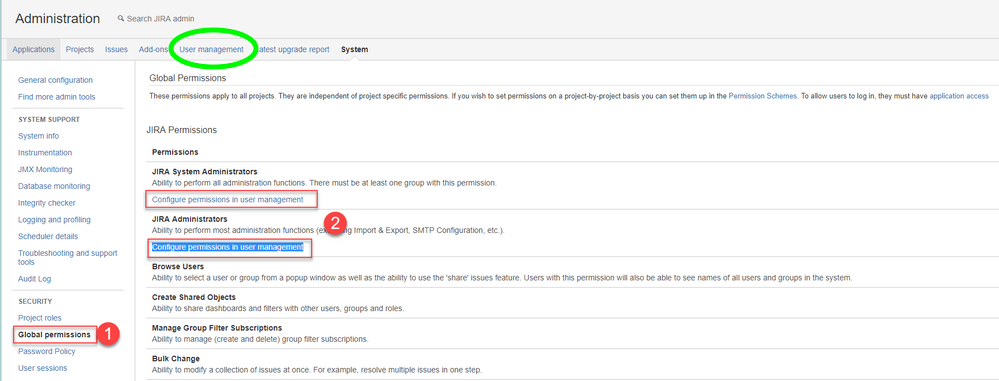
Task: Select Global permissions in sidebar
Action: tap(54, 334)
